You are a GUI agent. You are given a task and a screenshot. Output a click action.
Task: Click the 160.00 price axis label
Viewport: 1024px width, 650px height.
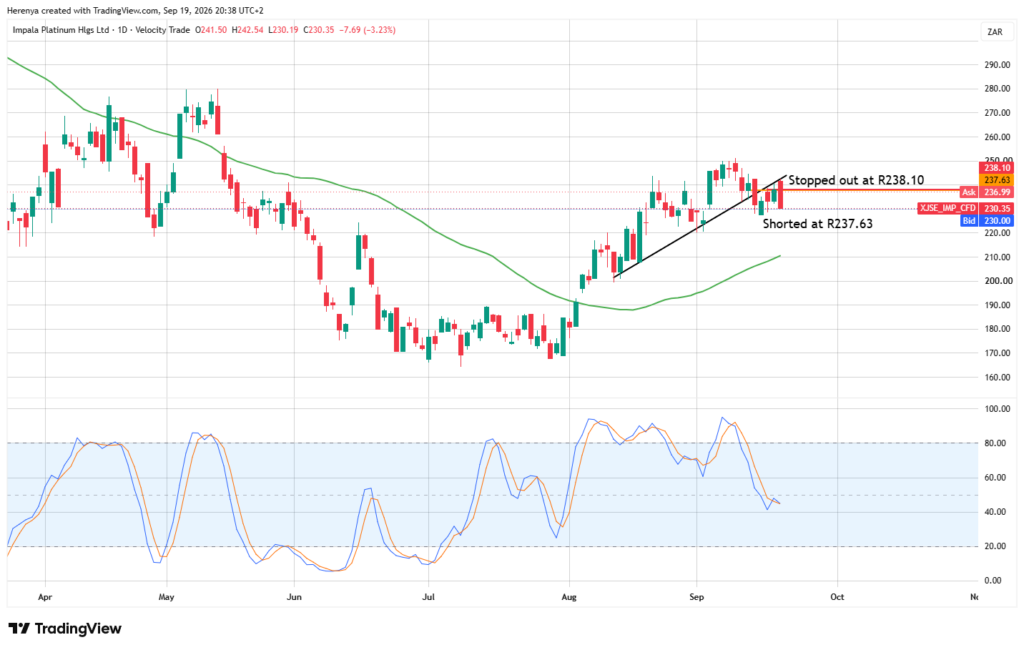[999, 378]
